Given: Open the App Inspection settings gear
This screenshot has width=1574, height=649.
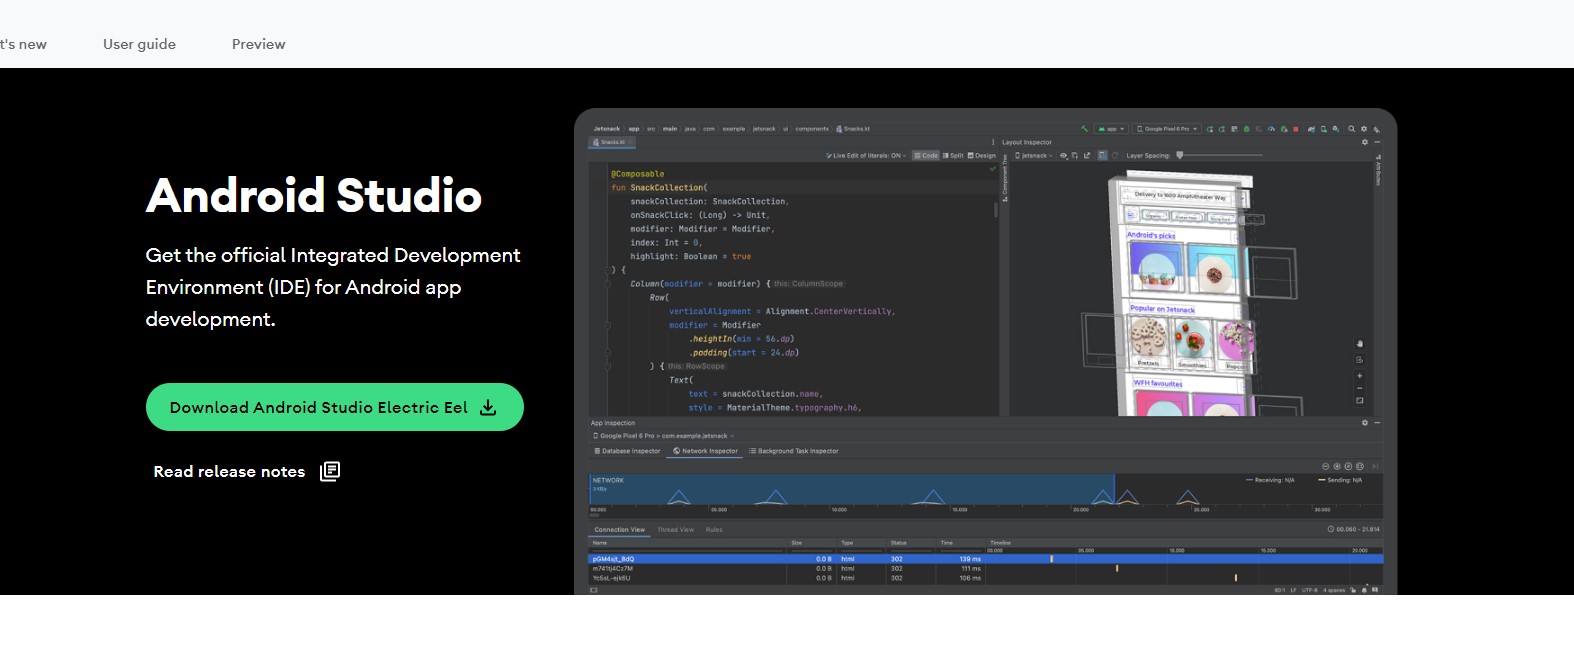Looking at the screenshot, I should click(x=1364, y=423).
